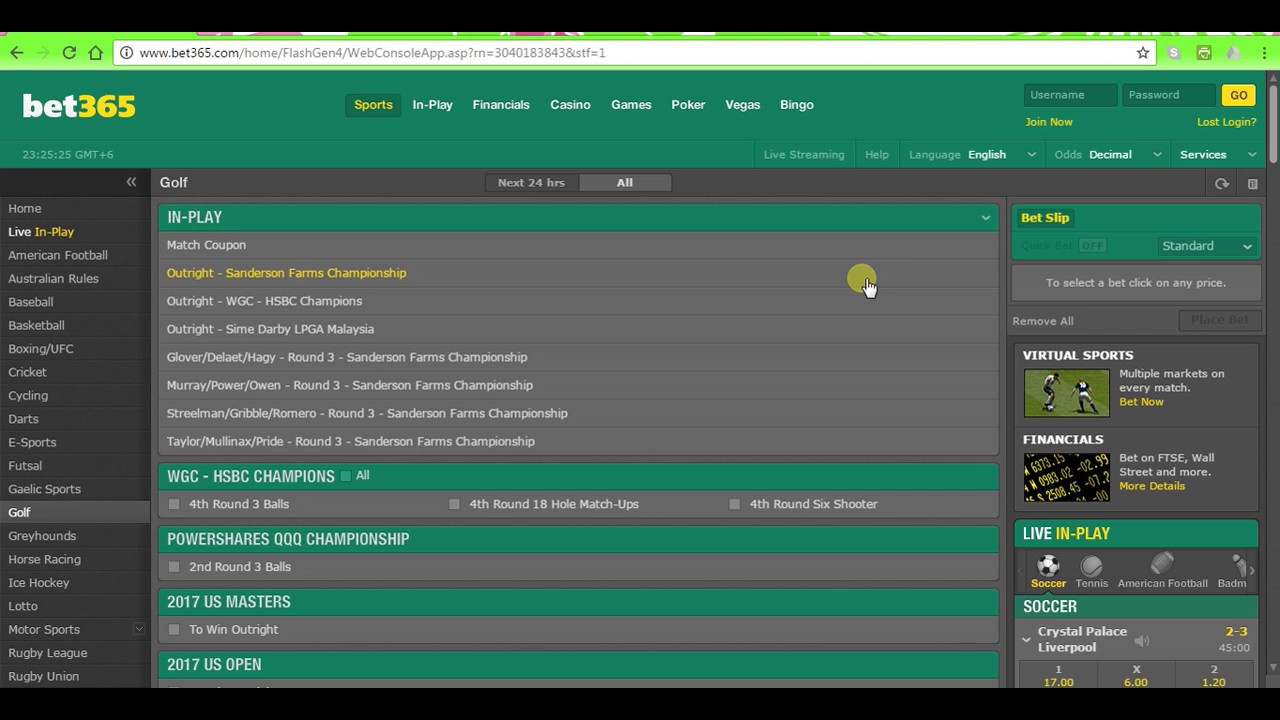
Task: Click Remove All in the bet slip
Action: pyautogui.click(x=1042, y=321)
